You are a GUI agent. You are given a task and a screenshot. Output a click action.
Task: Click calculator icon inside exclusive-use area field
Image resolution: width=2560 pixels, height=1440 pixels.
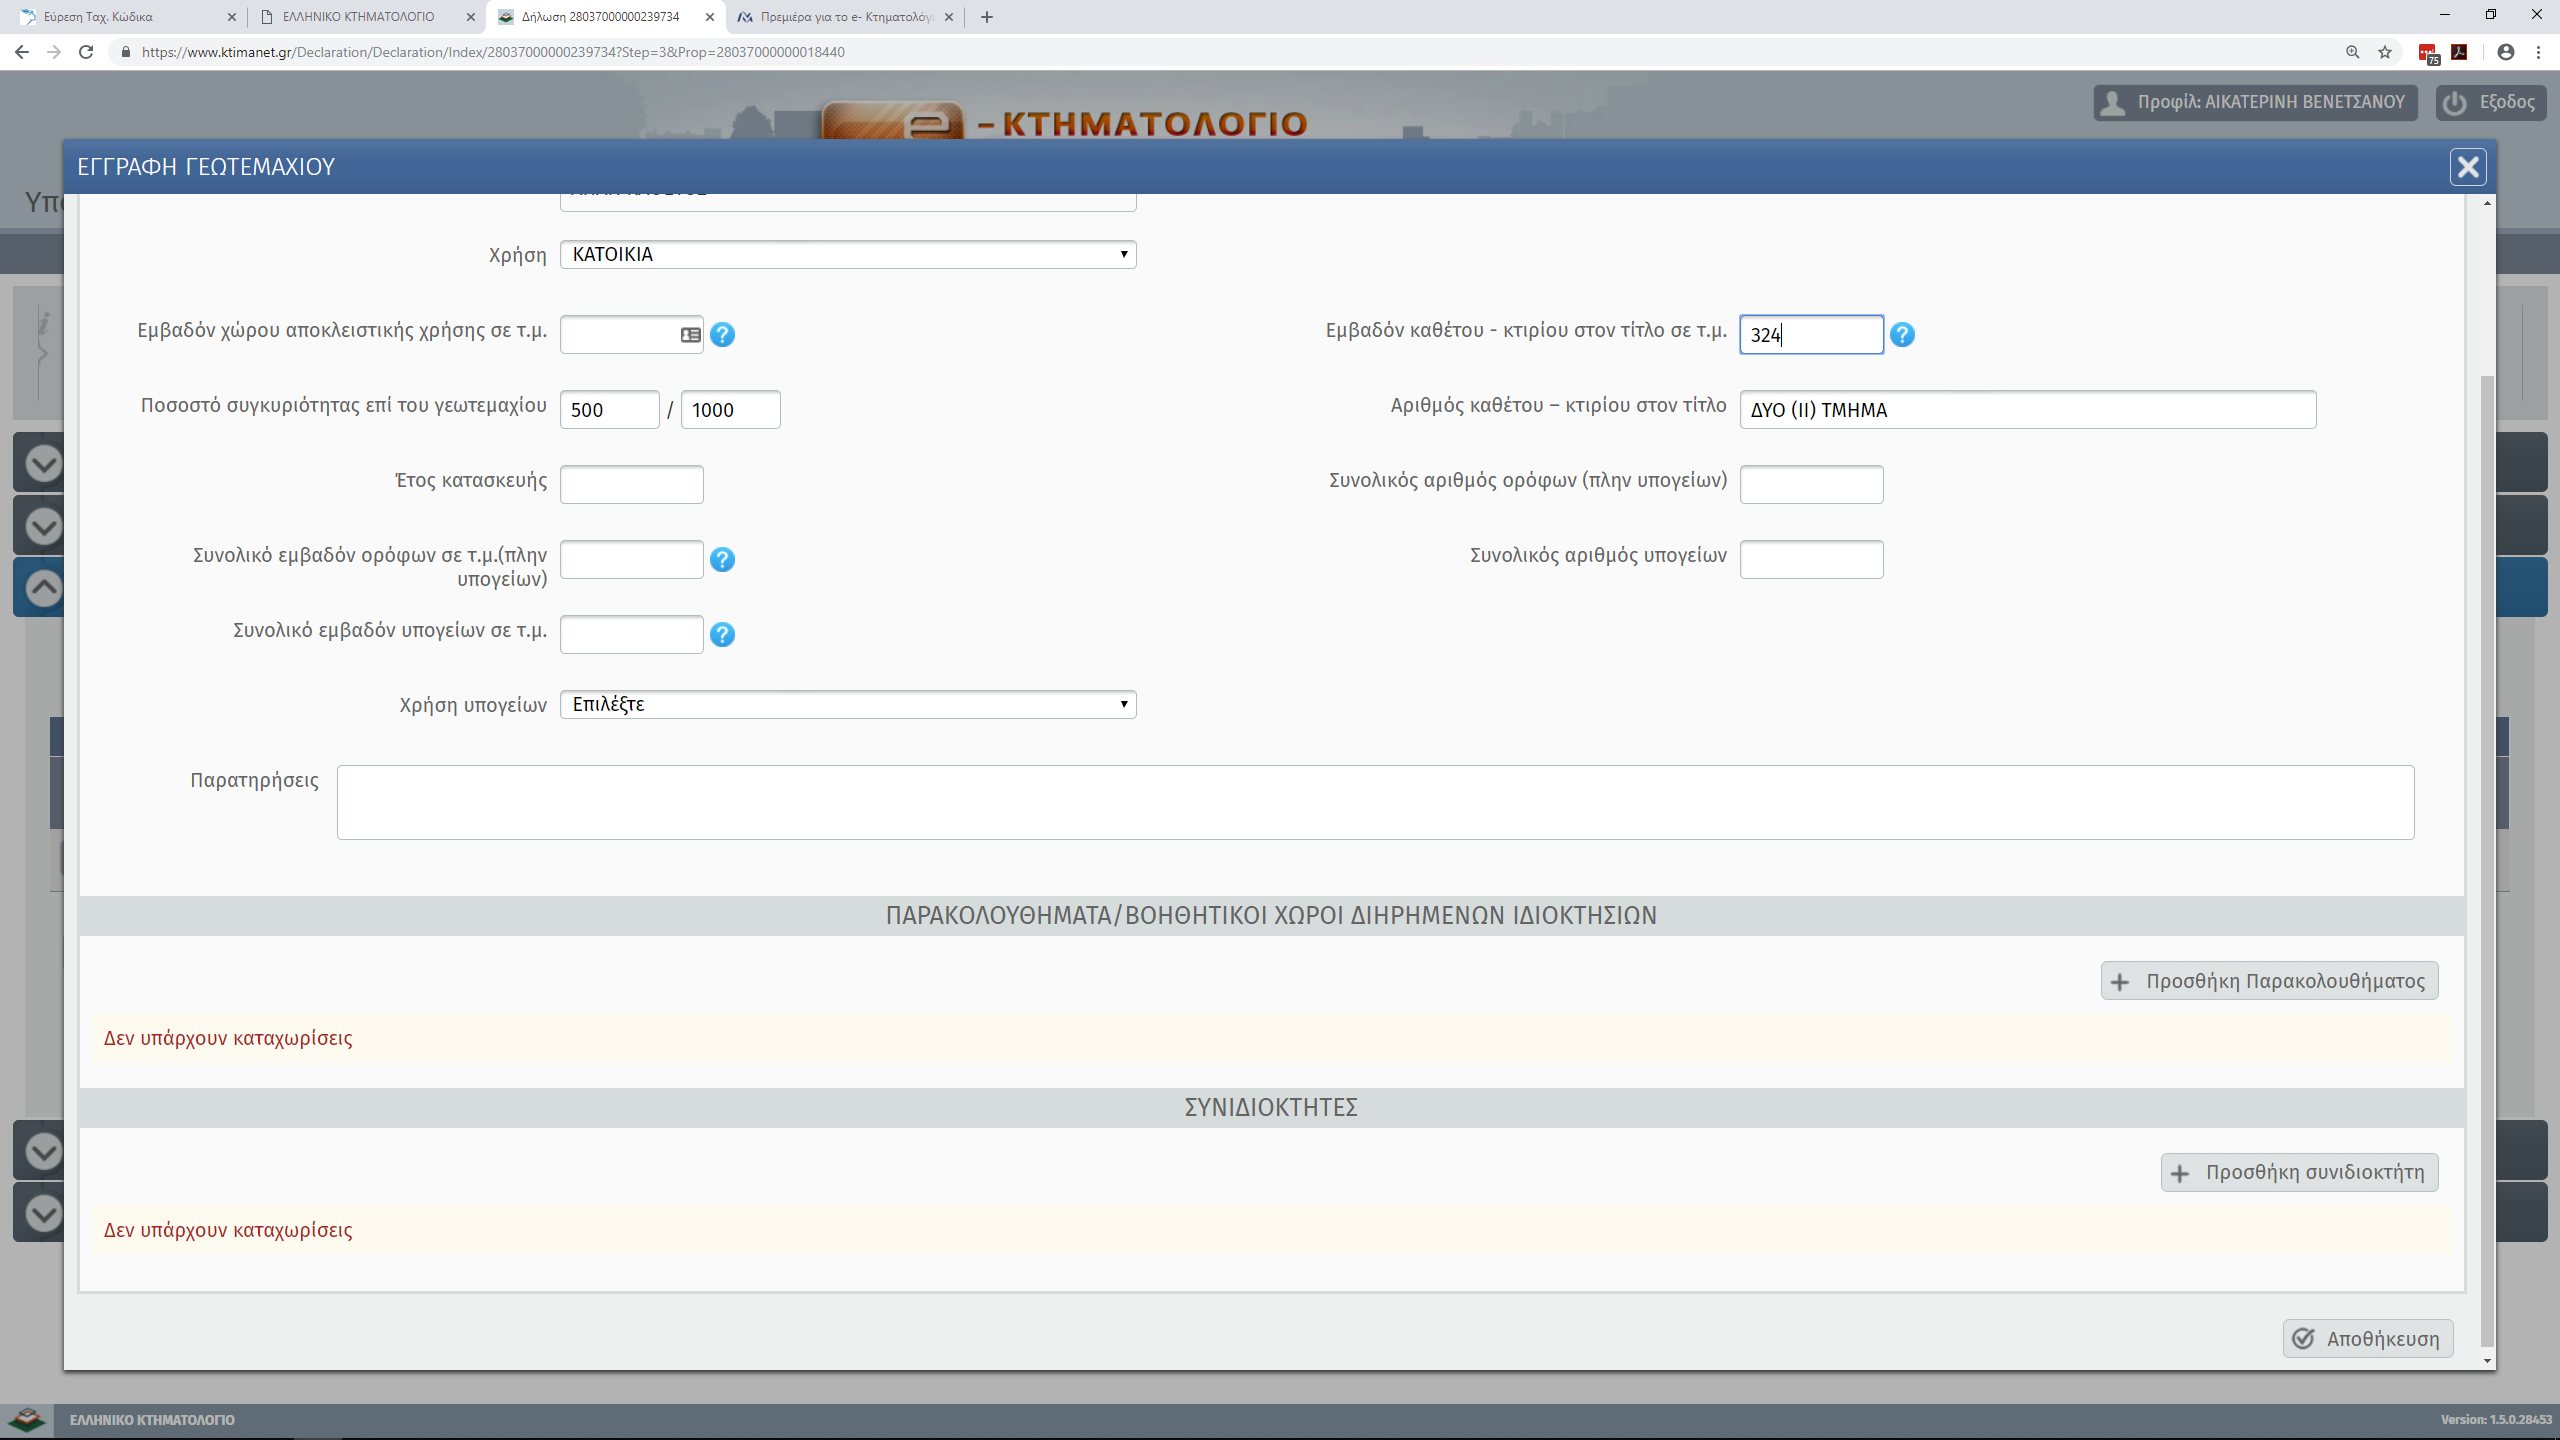point(690,335)
